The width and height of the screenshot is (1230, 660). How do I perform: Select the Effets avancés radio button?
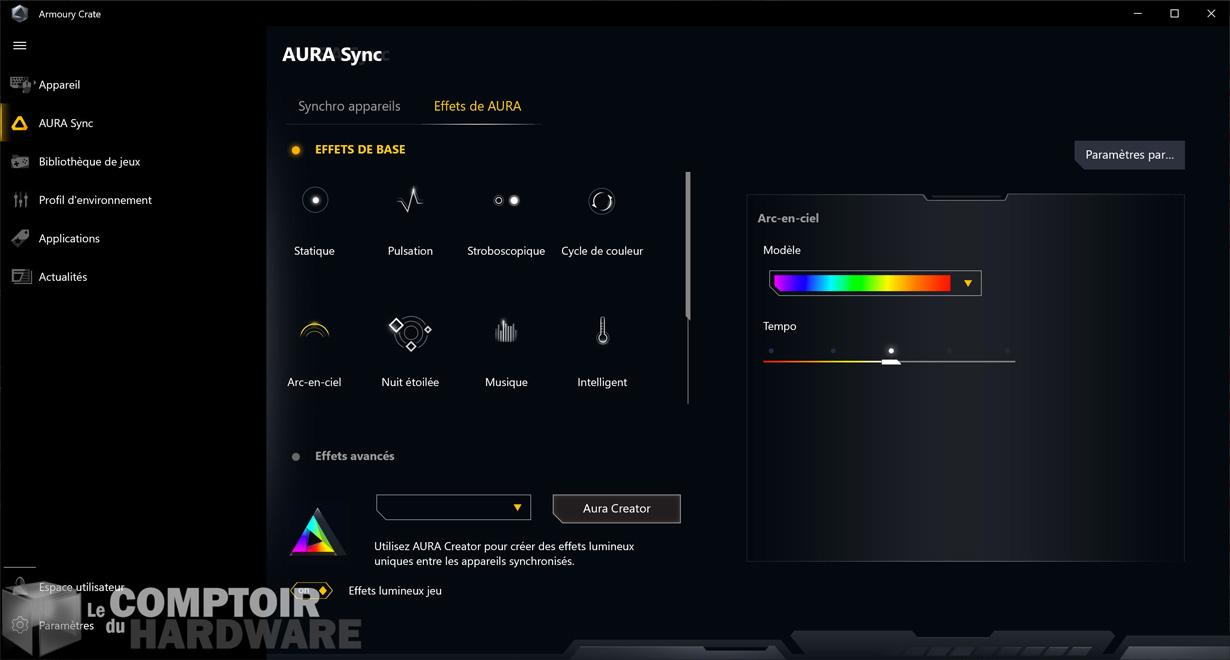coord(296,455)
